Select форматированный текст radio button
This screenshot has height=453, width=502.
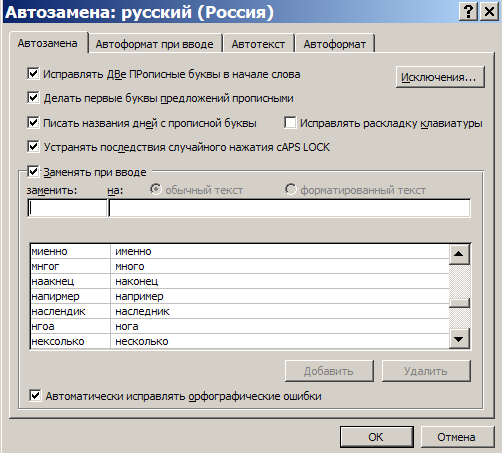[x=290, y=189]
